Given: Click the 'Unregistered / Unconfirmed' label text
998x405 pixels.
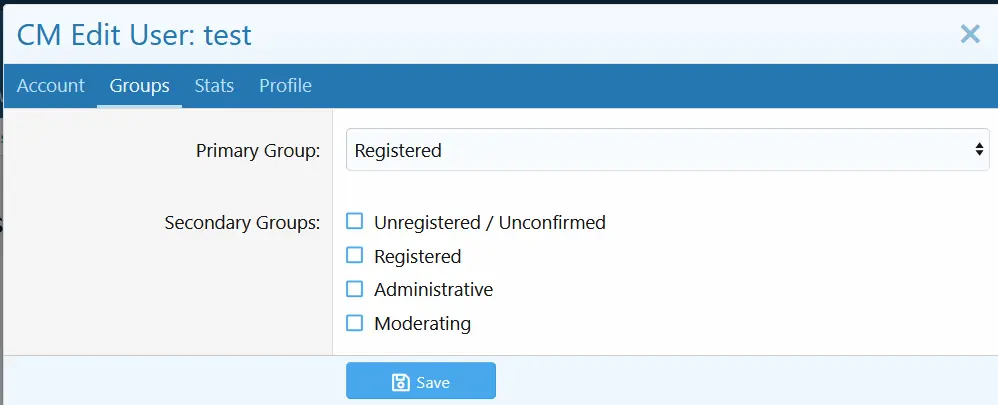Looking at the screenshot, I should pyautogui.click(x=490, y=222).
